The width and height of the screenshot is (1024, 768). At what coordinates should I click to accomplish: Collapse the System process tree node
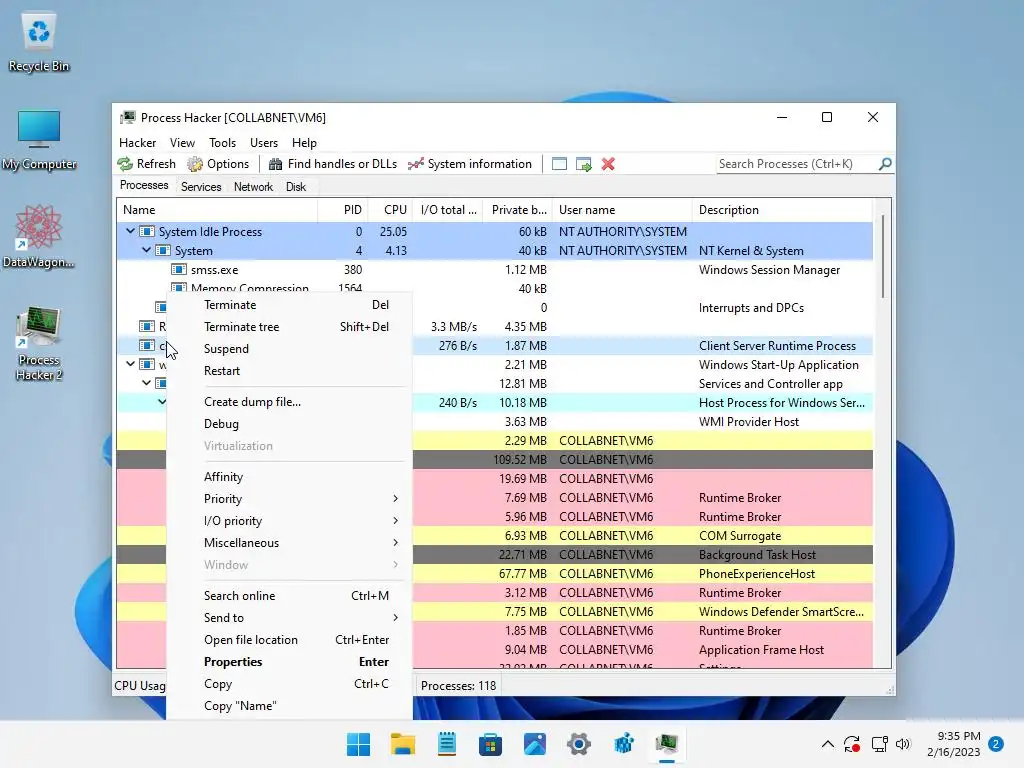click(146, 250)
